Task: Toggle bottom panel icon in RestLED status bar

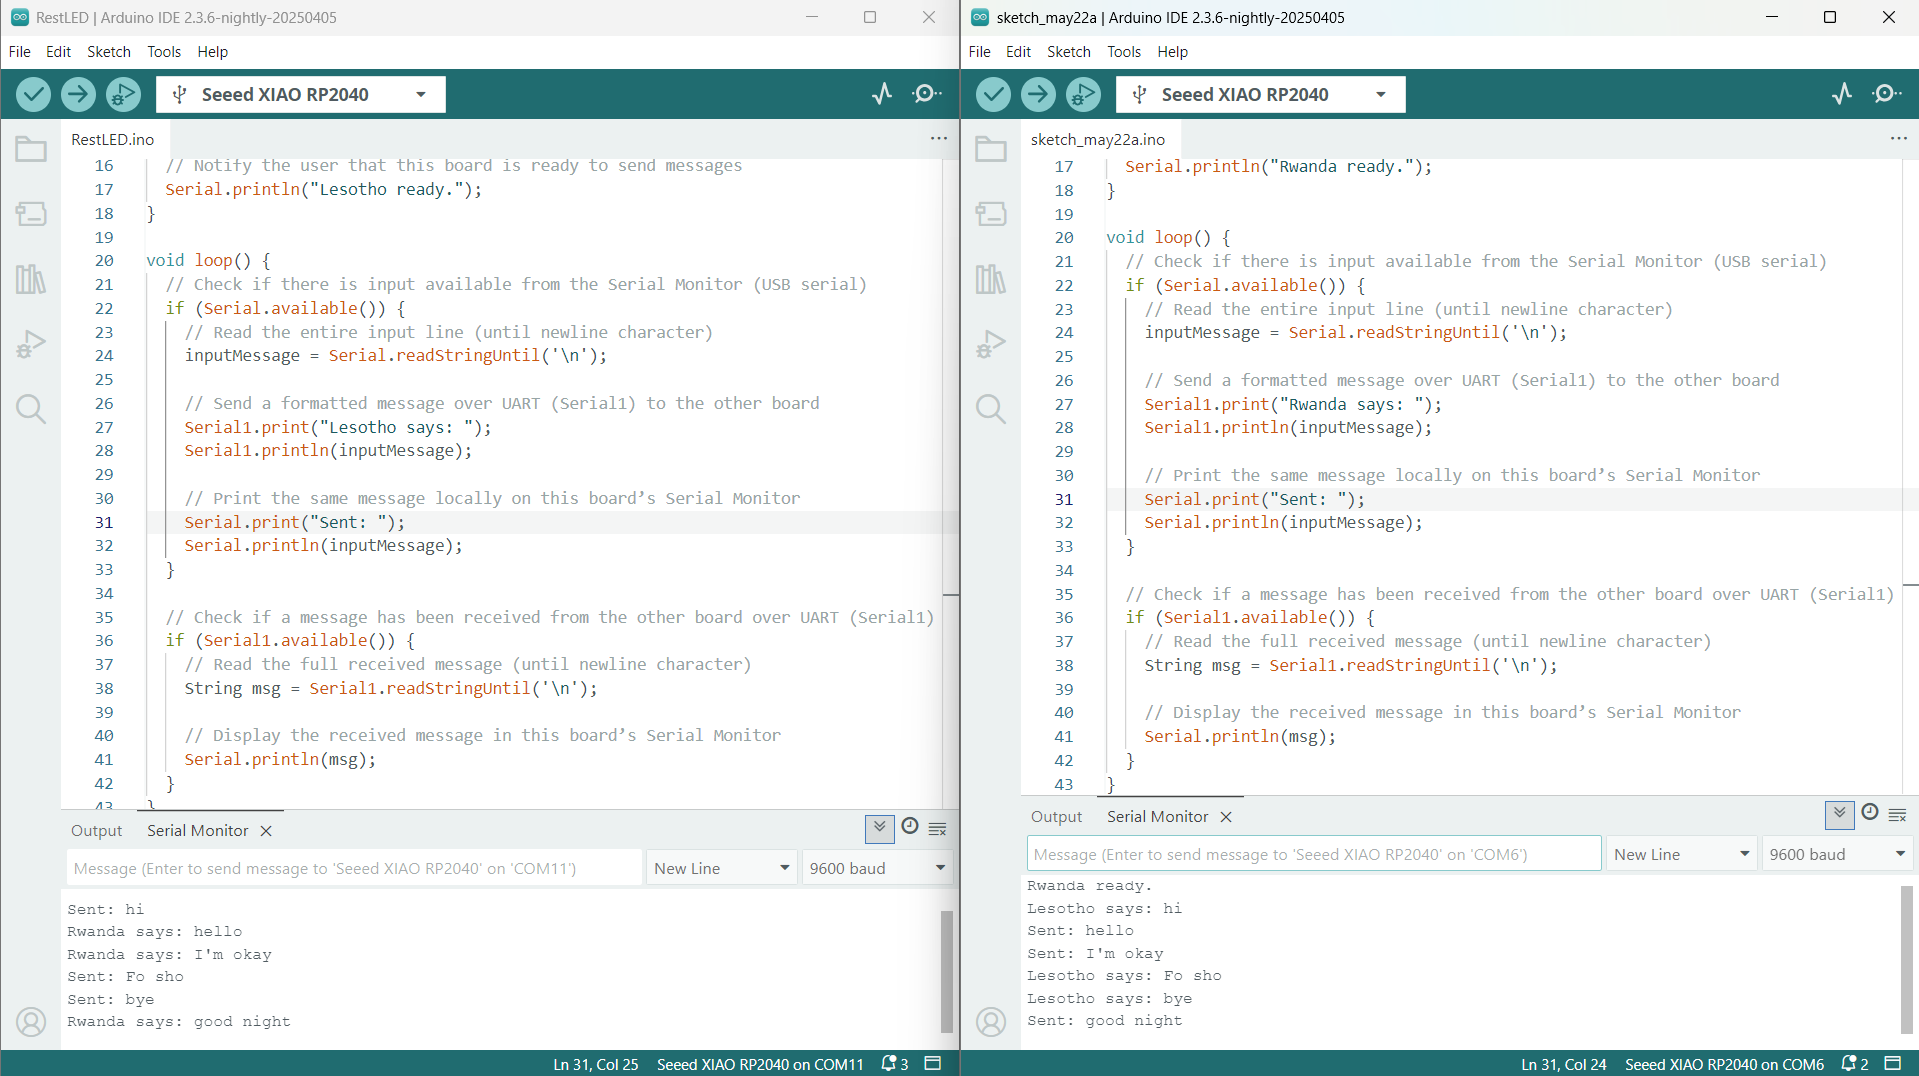Action: pos(933,1063)
